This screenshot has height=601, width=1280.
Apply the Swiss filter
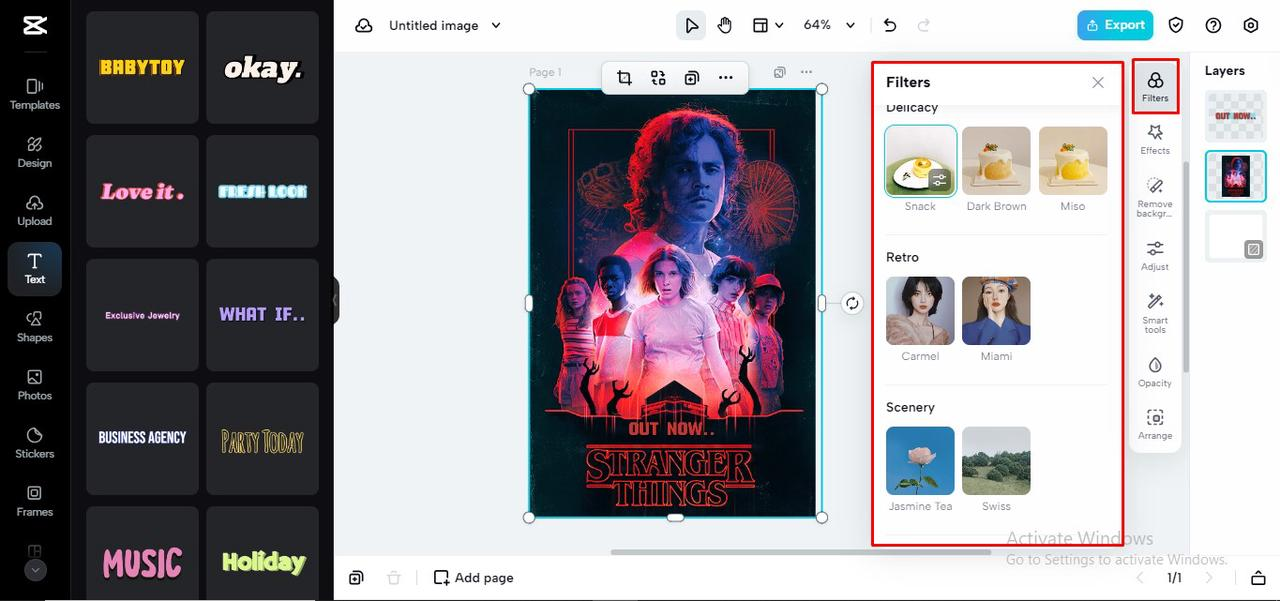click(x=996, y=460)
